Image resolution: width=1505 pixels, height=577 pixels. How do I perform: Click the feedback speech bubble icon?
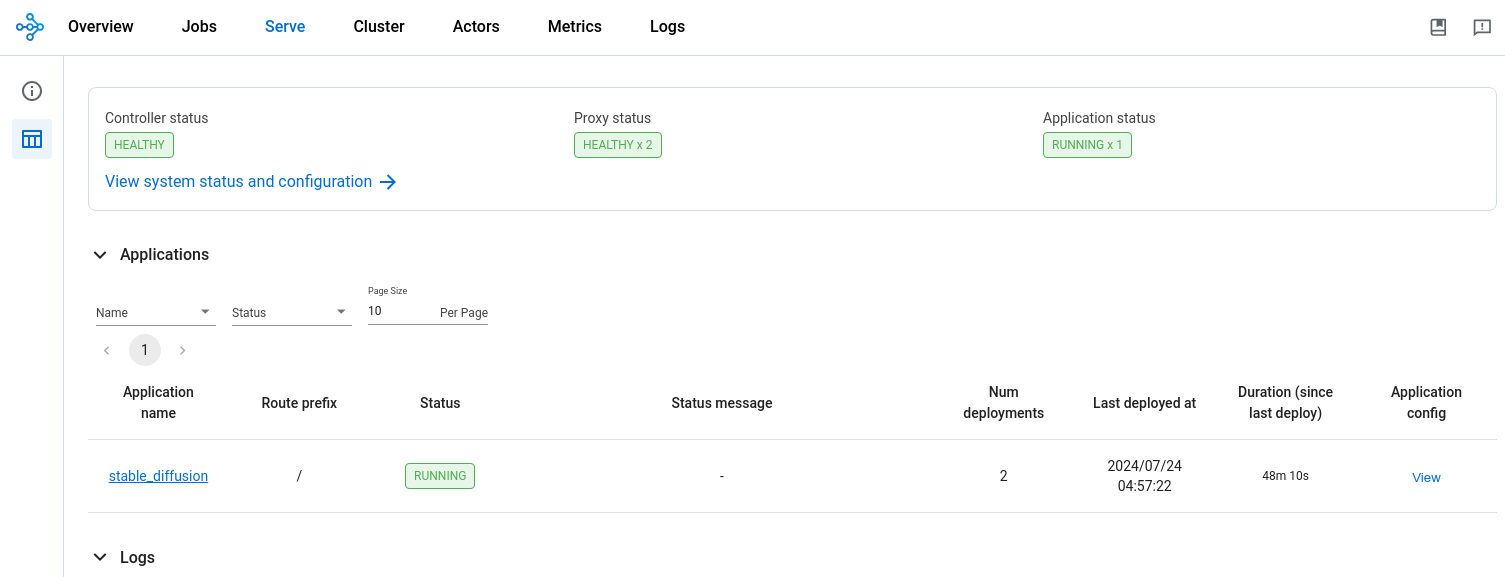1482,27
